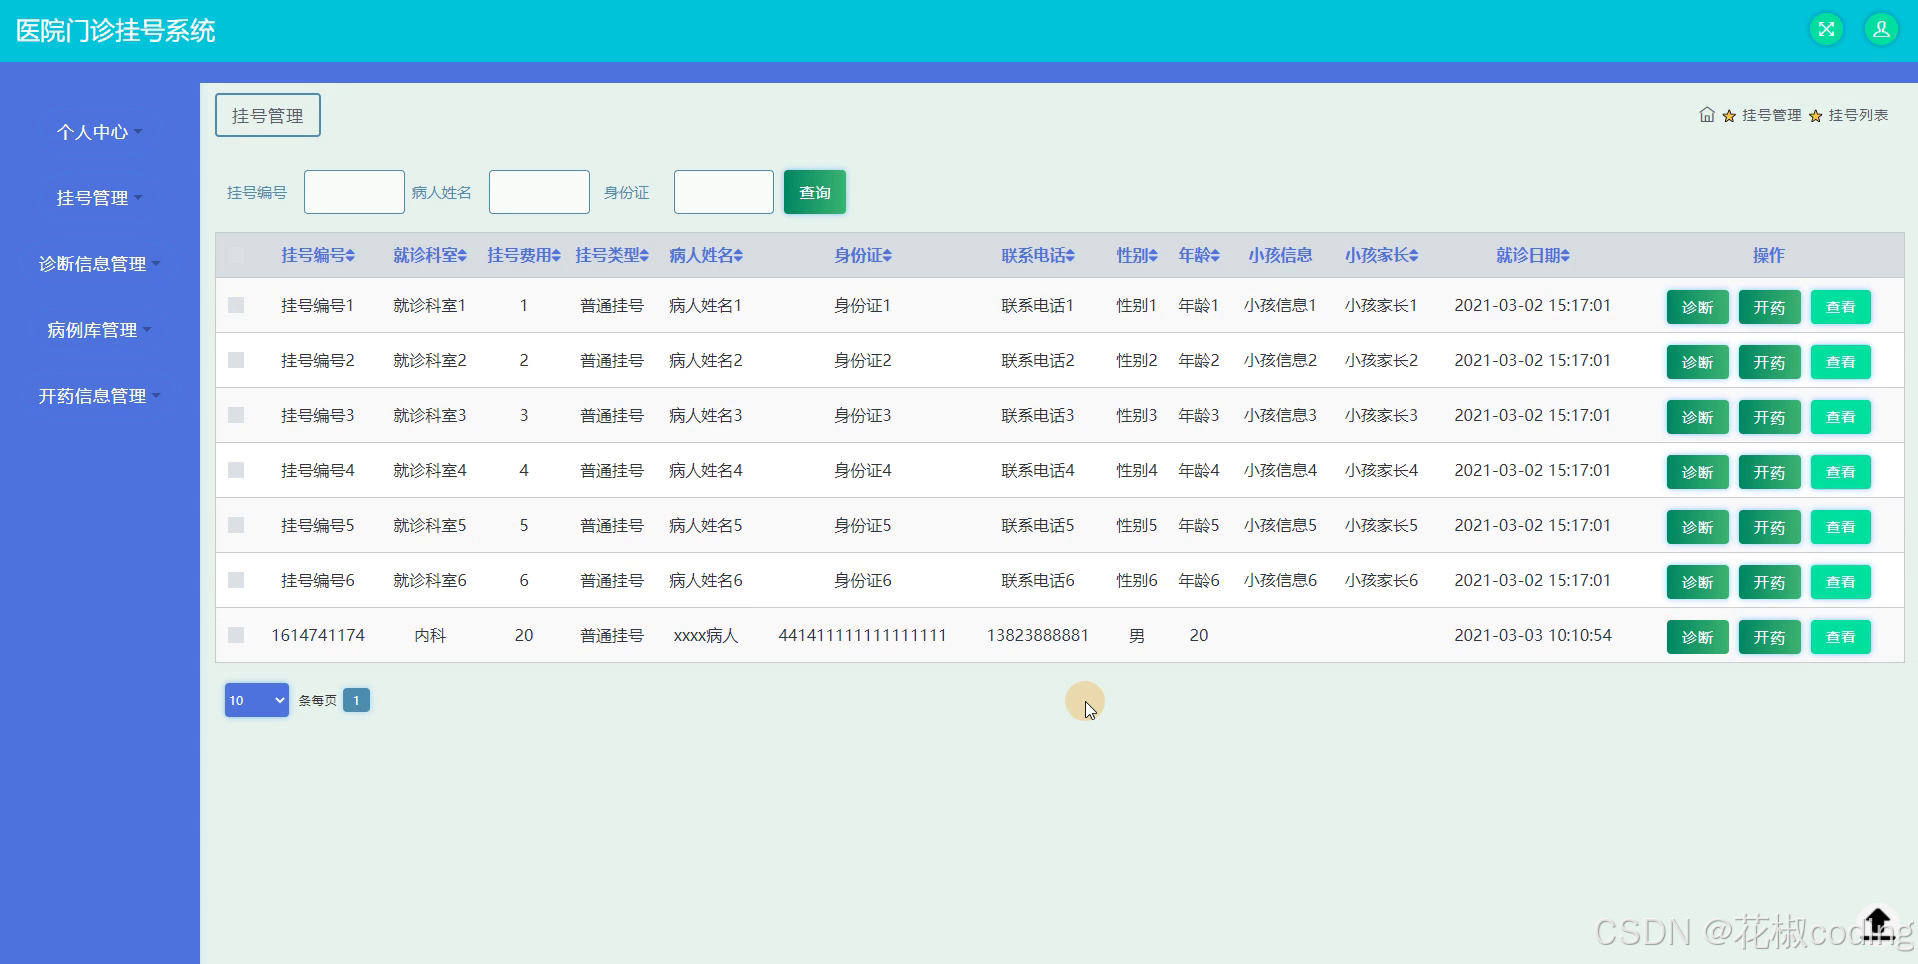Expand the 挂号管理 sidebar menu

coord(99,198)
